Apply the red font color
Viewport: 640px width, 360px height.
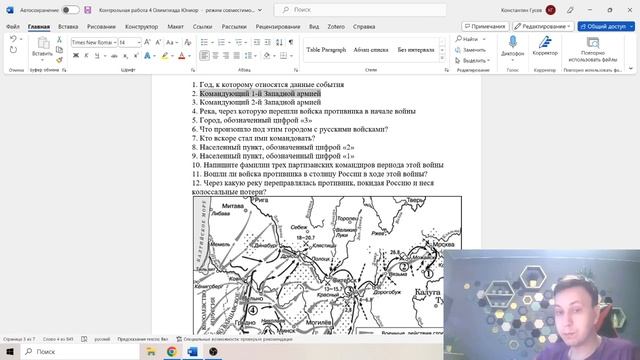point(182,56)
